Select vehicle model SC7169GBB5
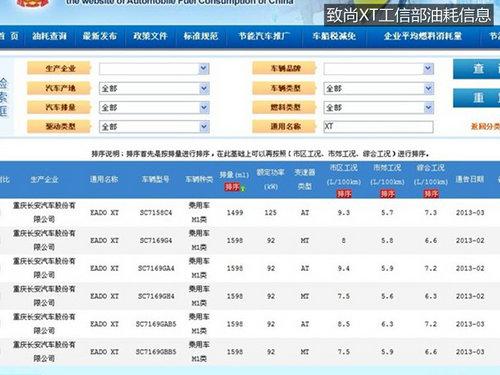Image resolution: width=500 pixels, height=375 pixels. point(156,352)
